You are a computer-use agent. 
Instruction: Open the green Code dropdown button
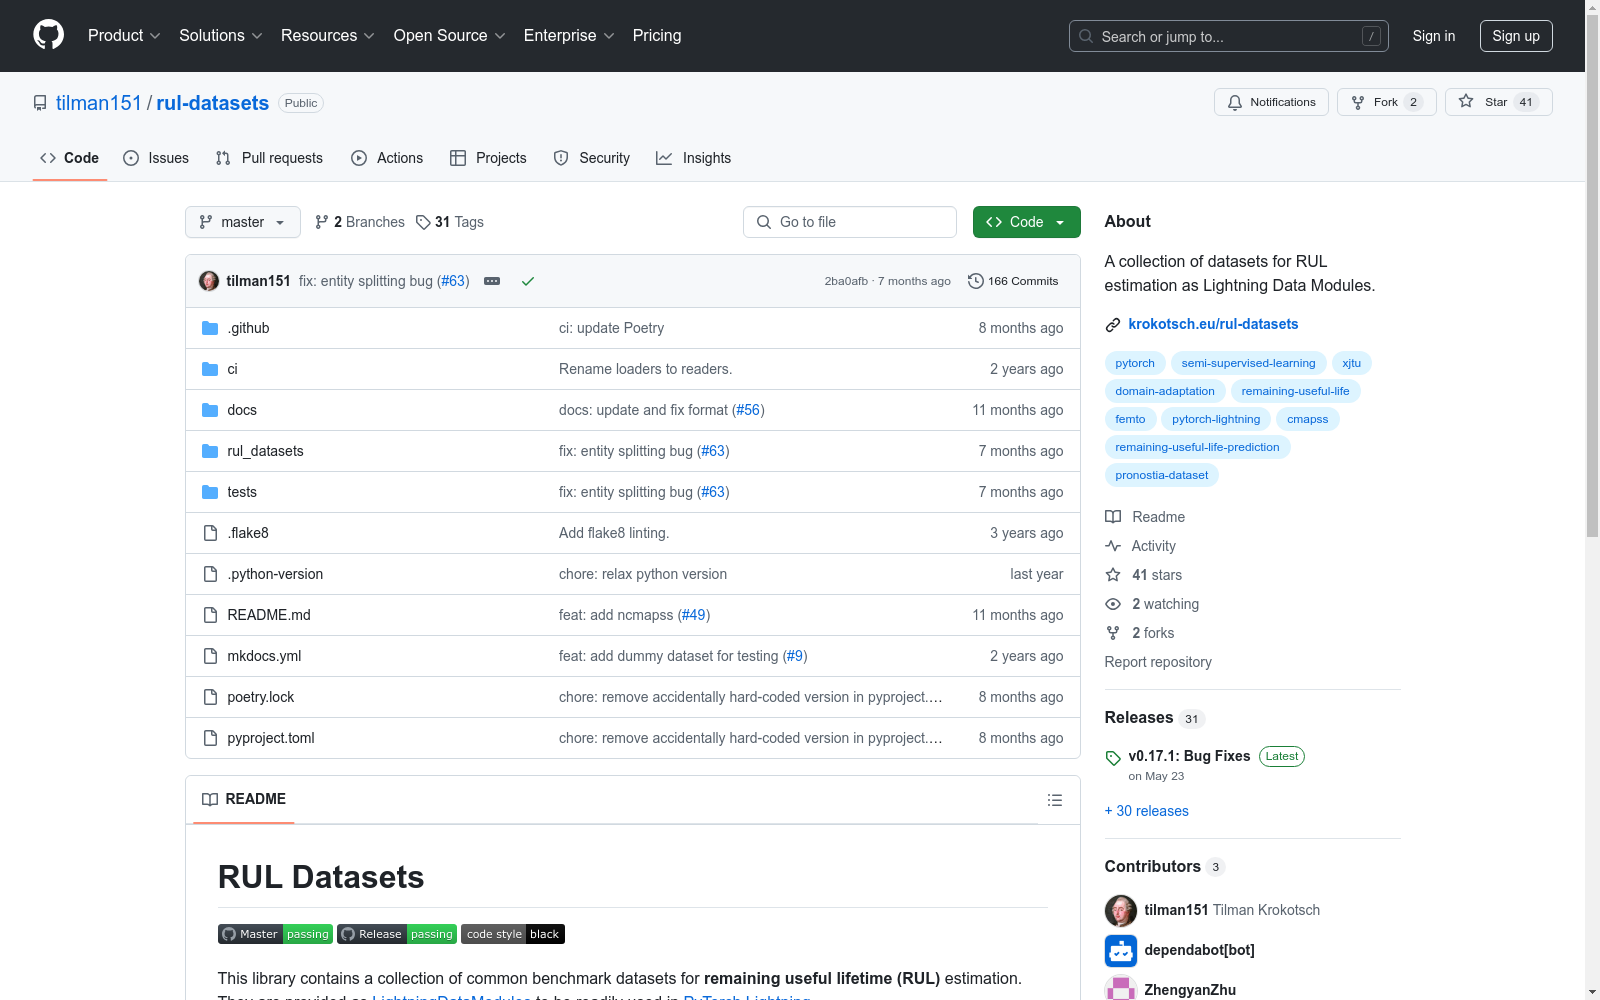click(1026, 222)
